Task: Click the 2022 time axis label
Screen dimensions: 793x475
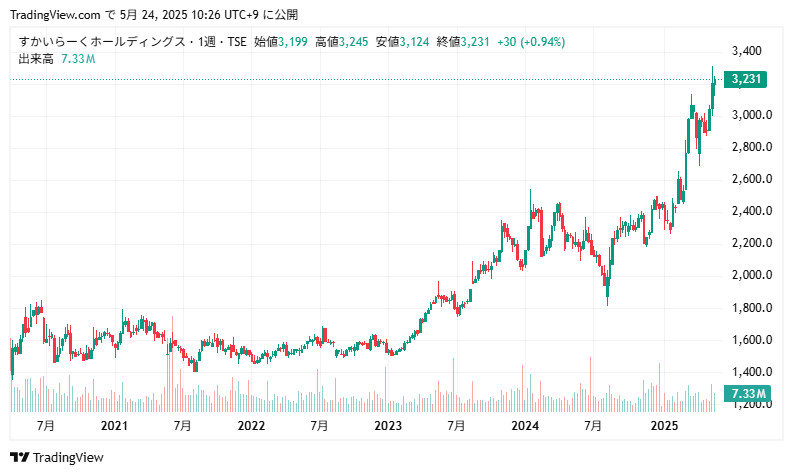Action: tap(251, 426)
